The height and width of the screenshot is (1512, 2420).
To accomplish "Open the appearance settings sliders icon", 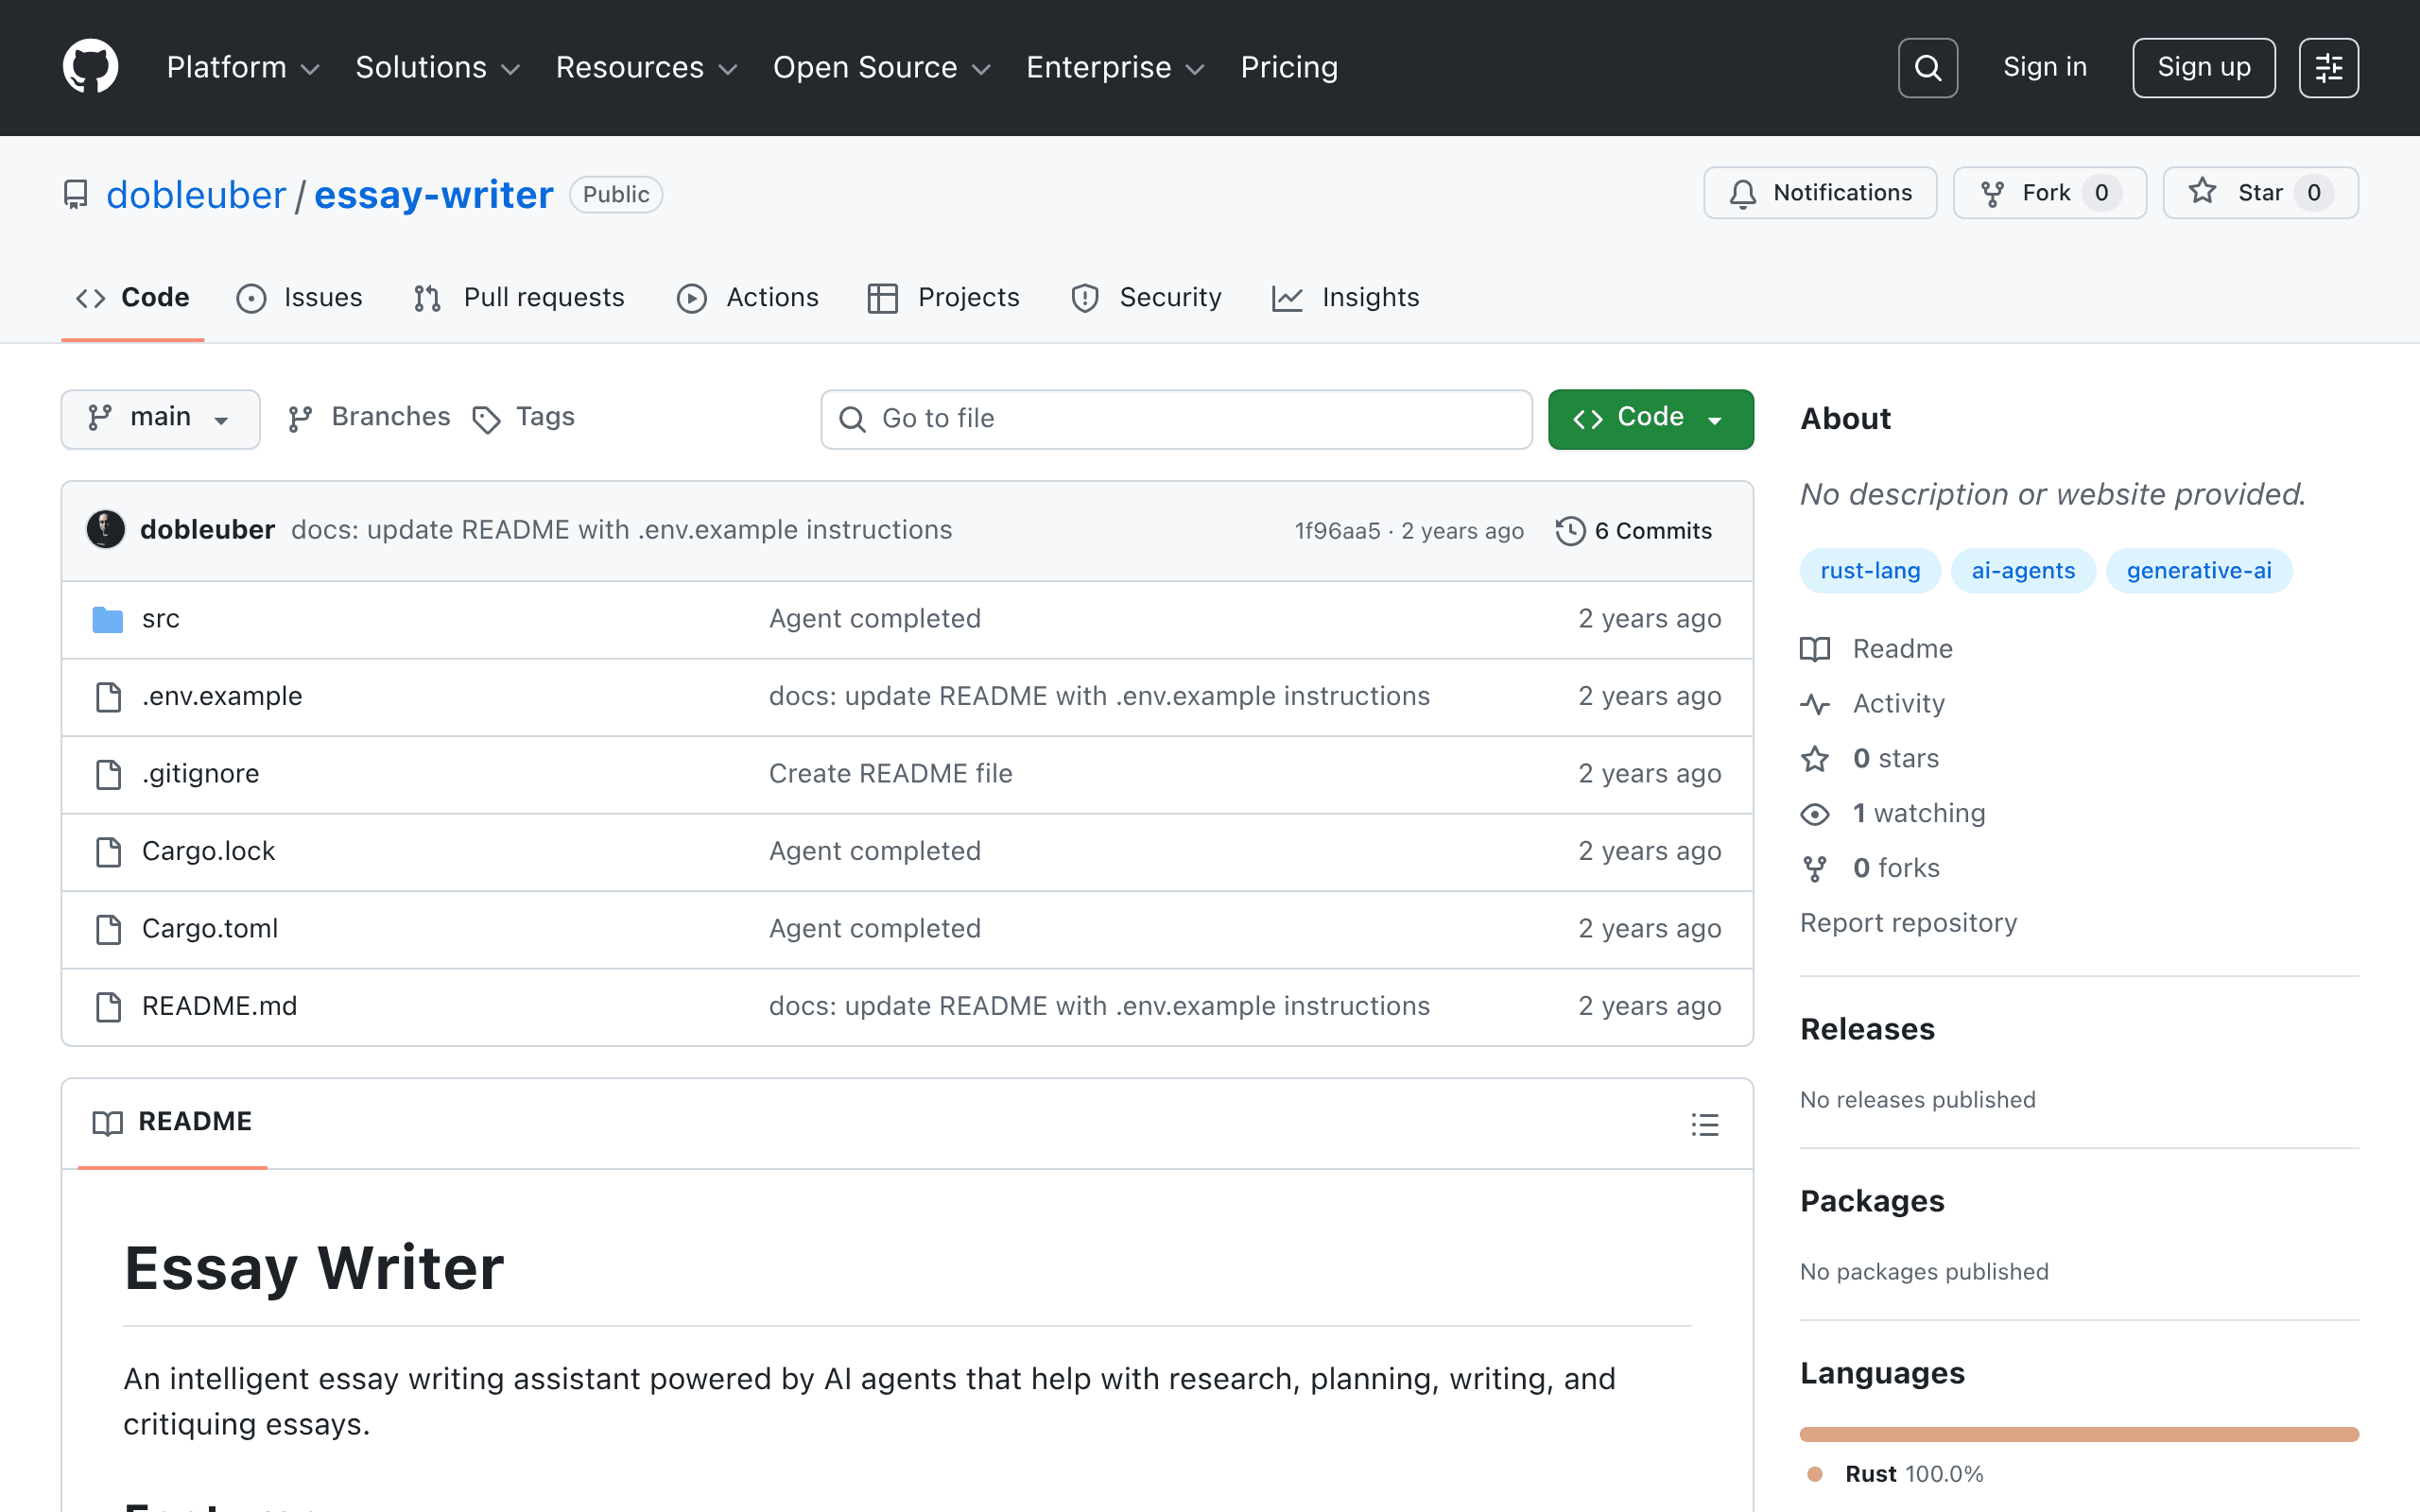I will tap(2328, 68).
